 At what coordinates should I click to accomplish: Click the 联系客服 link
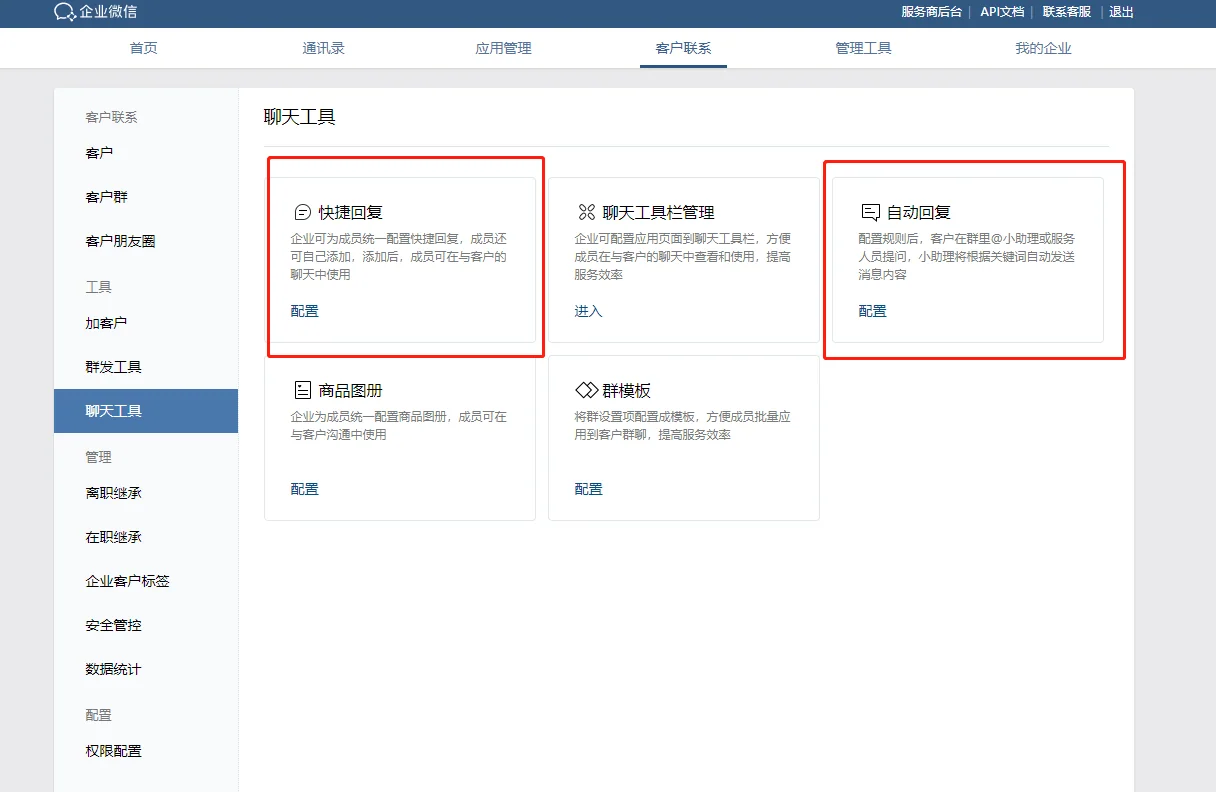(x=1067, y=12)
